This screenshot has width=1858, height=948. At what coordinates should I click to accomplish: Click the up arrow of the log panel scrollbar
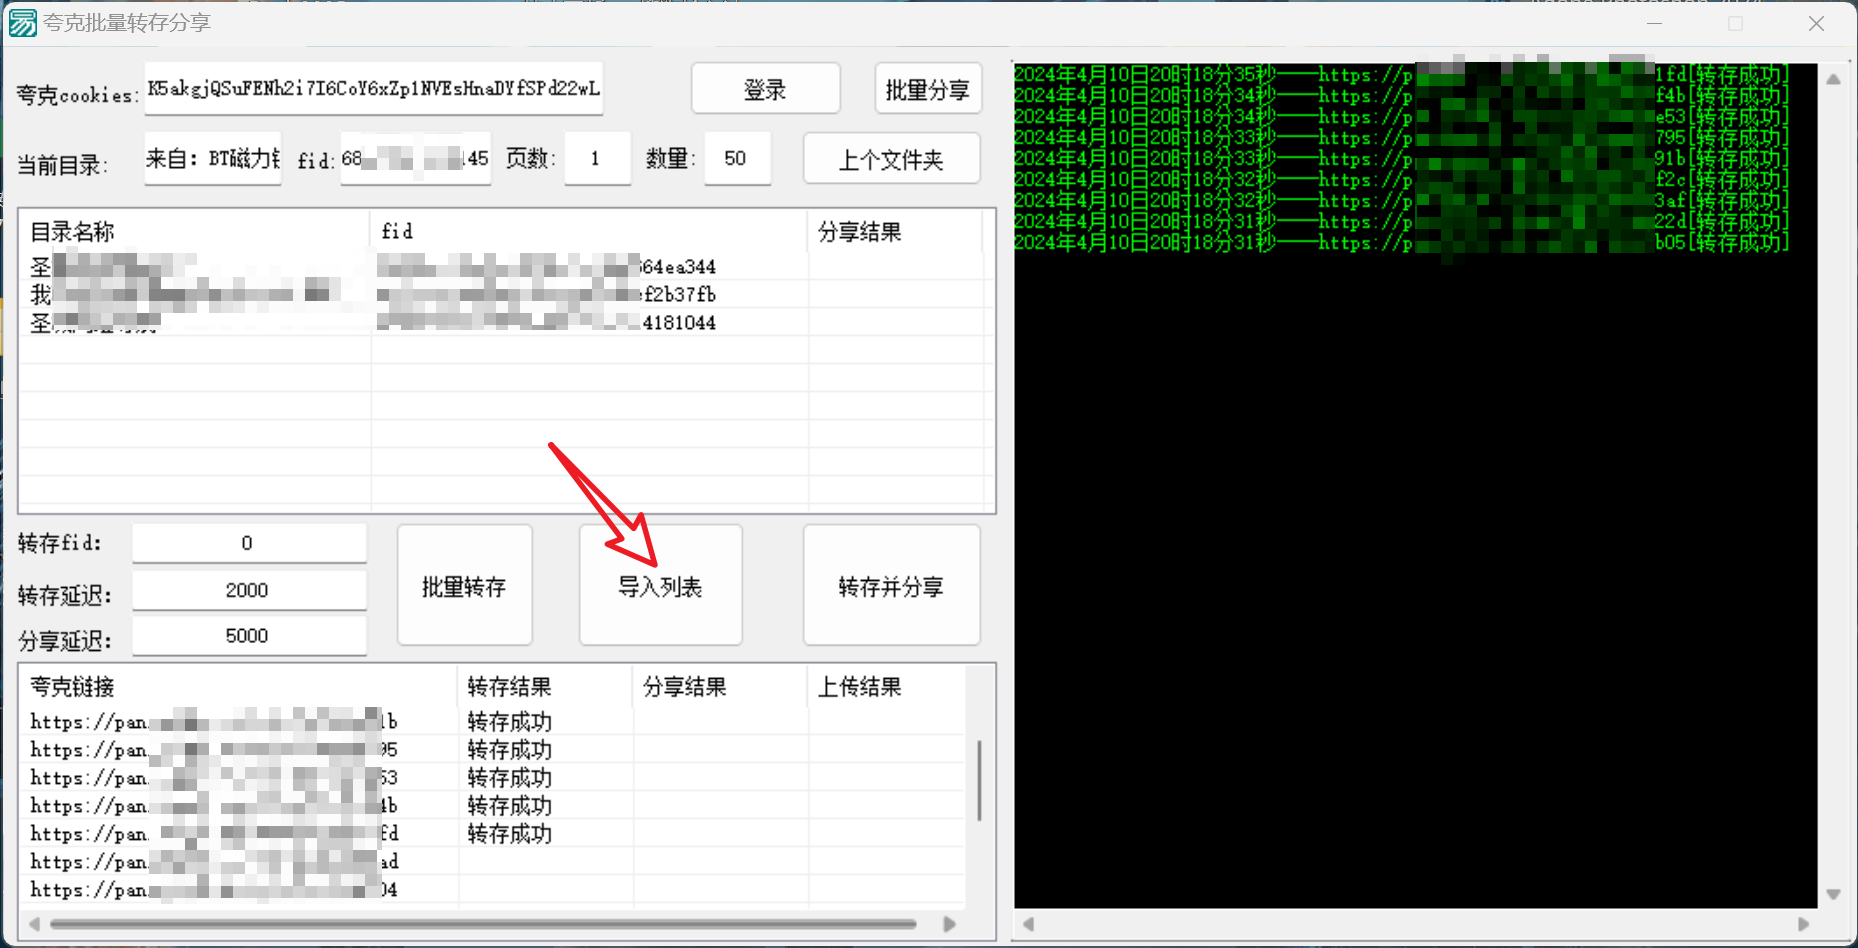tap(1833, 77)
